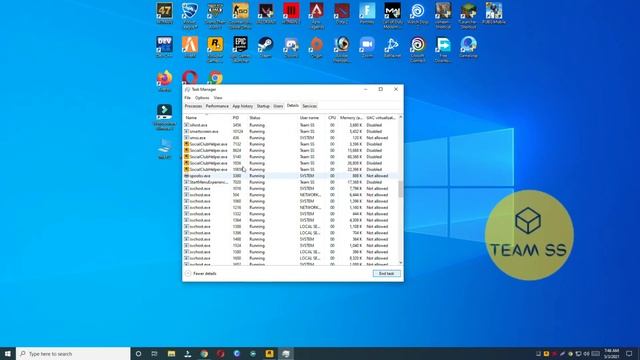Open Task View from the taskbar
This screenshot has width=640, height=360.
[x=154, y=354]
